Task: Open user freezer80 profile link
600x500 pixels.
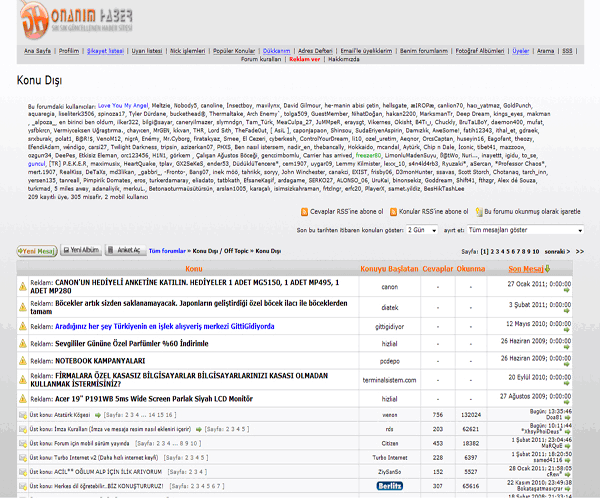Action: [368, 155]
